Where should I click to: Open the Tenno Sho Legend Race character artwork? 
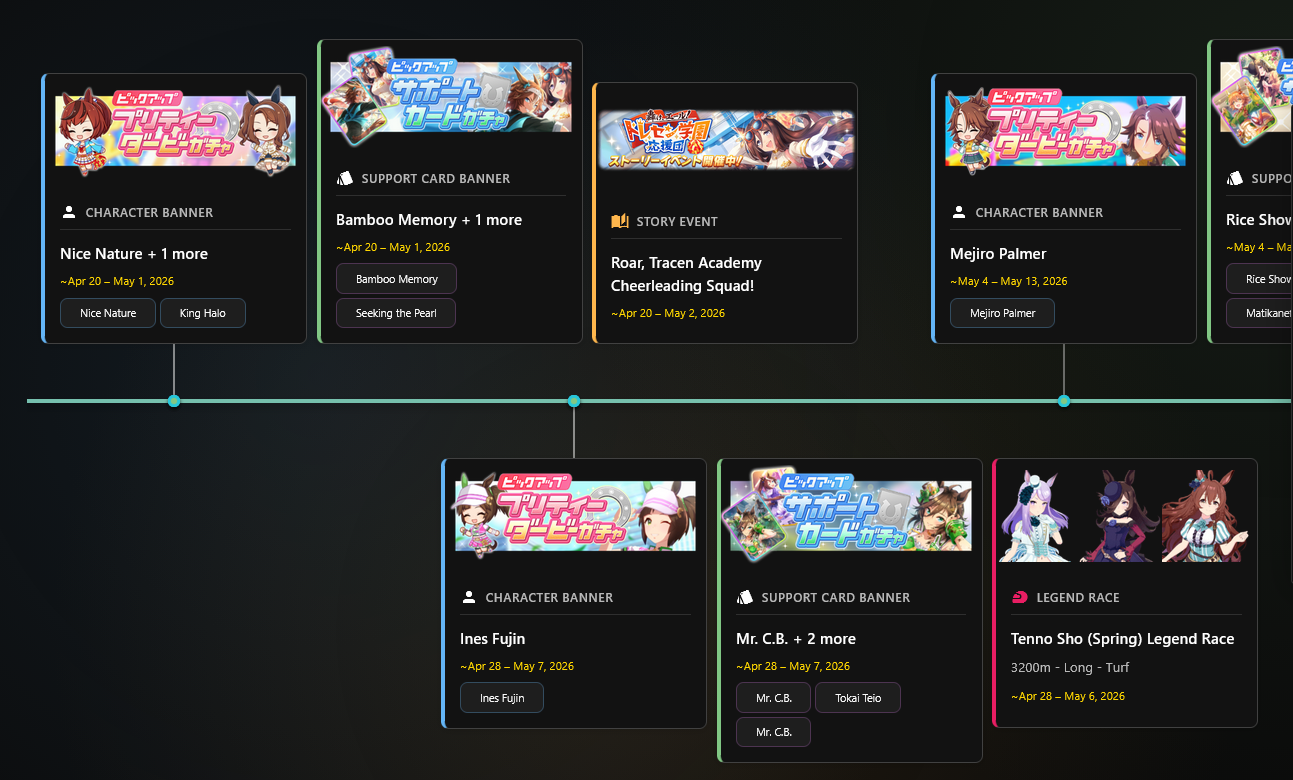click(1125, 514)
